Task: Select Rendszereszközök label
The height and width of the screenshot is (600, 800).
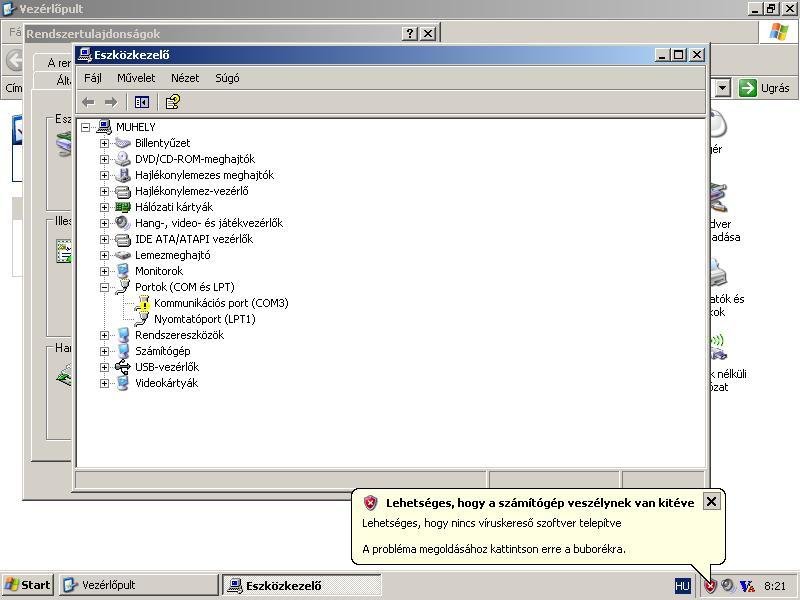Action: pos(180,335)
